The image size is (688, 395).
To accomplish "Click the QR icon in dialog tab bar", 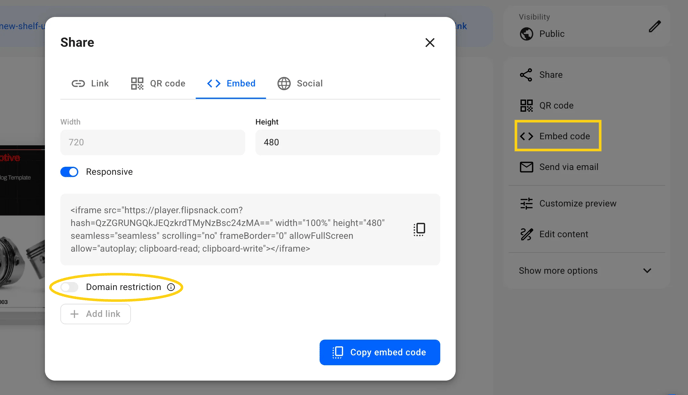I will (x=137, y=83).
